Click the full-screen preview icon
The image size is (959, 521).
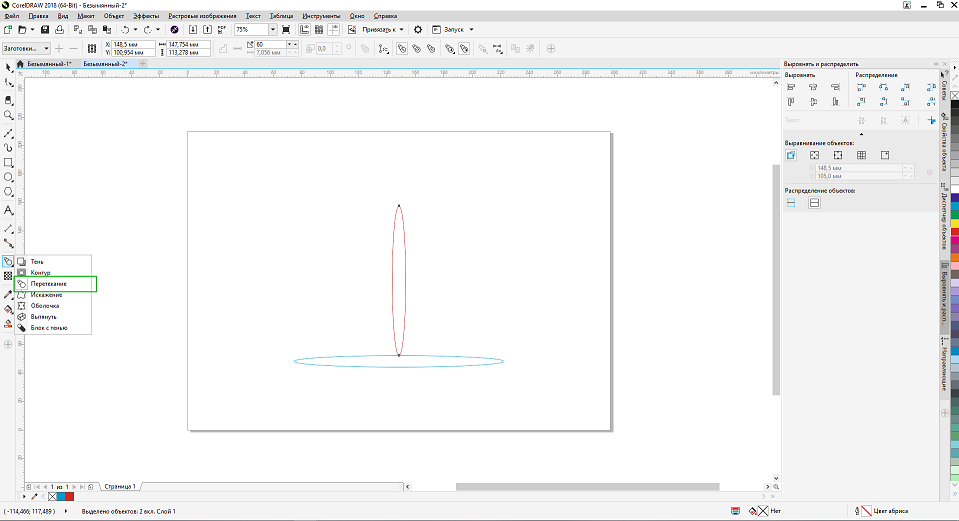(x=286, y=29)
